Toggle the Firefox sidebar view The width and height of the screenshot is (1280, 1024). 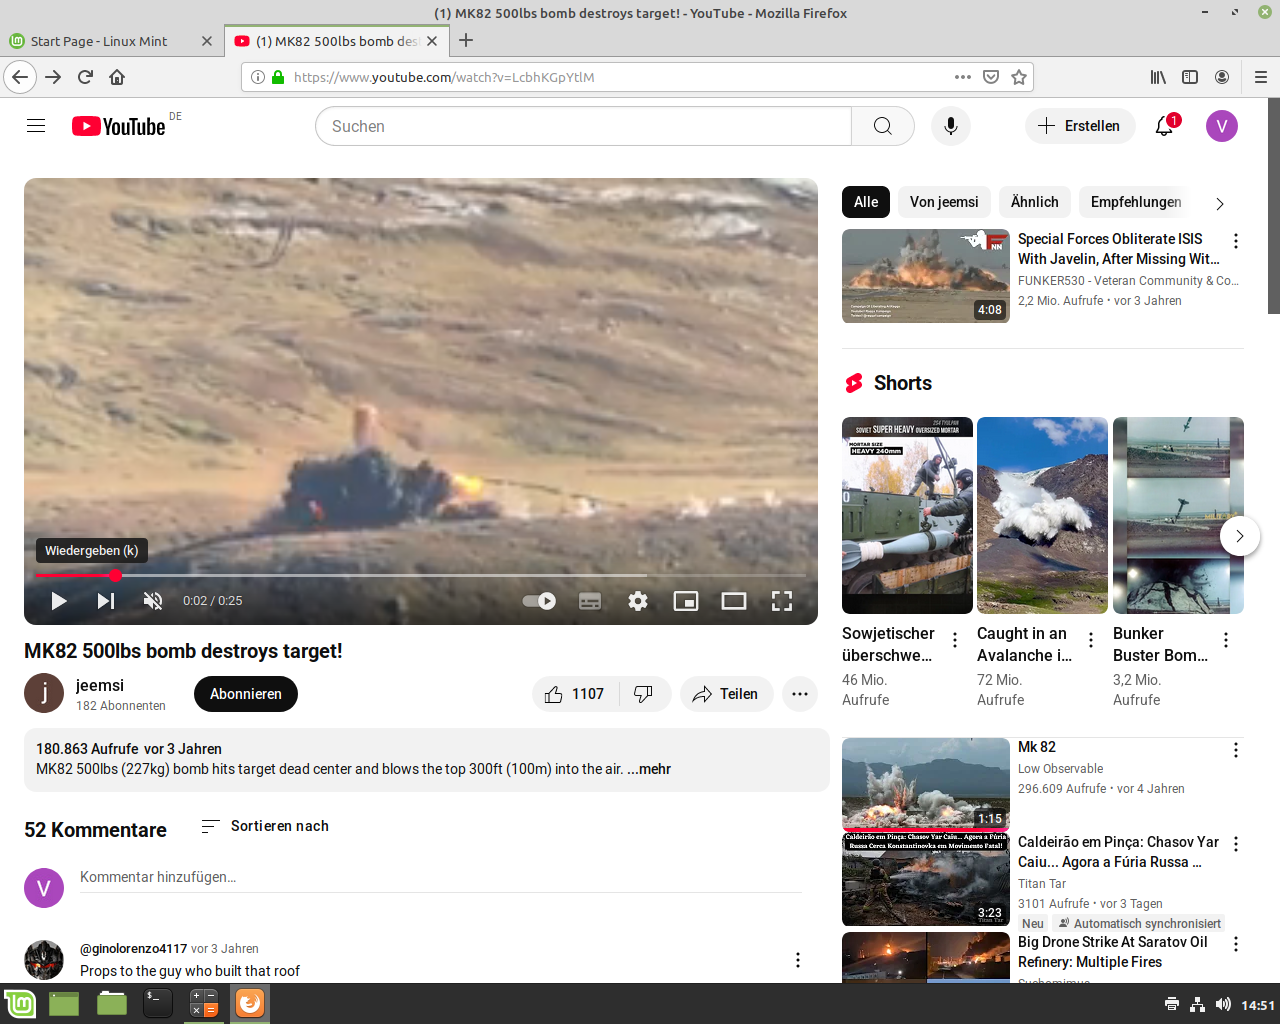click(1190, 77)
